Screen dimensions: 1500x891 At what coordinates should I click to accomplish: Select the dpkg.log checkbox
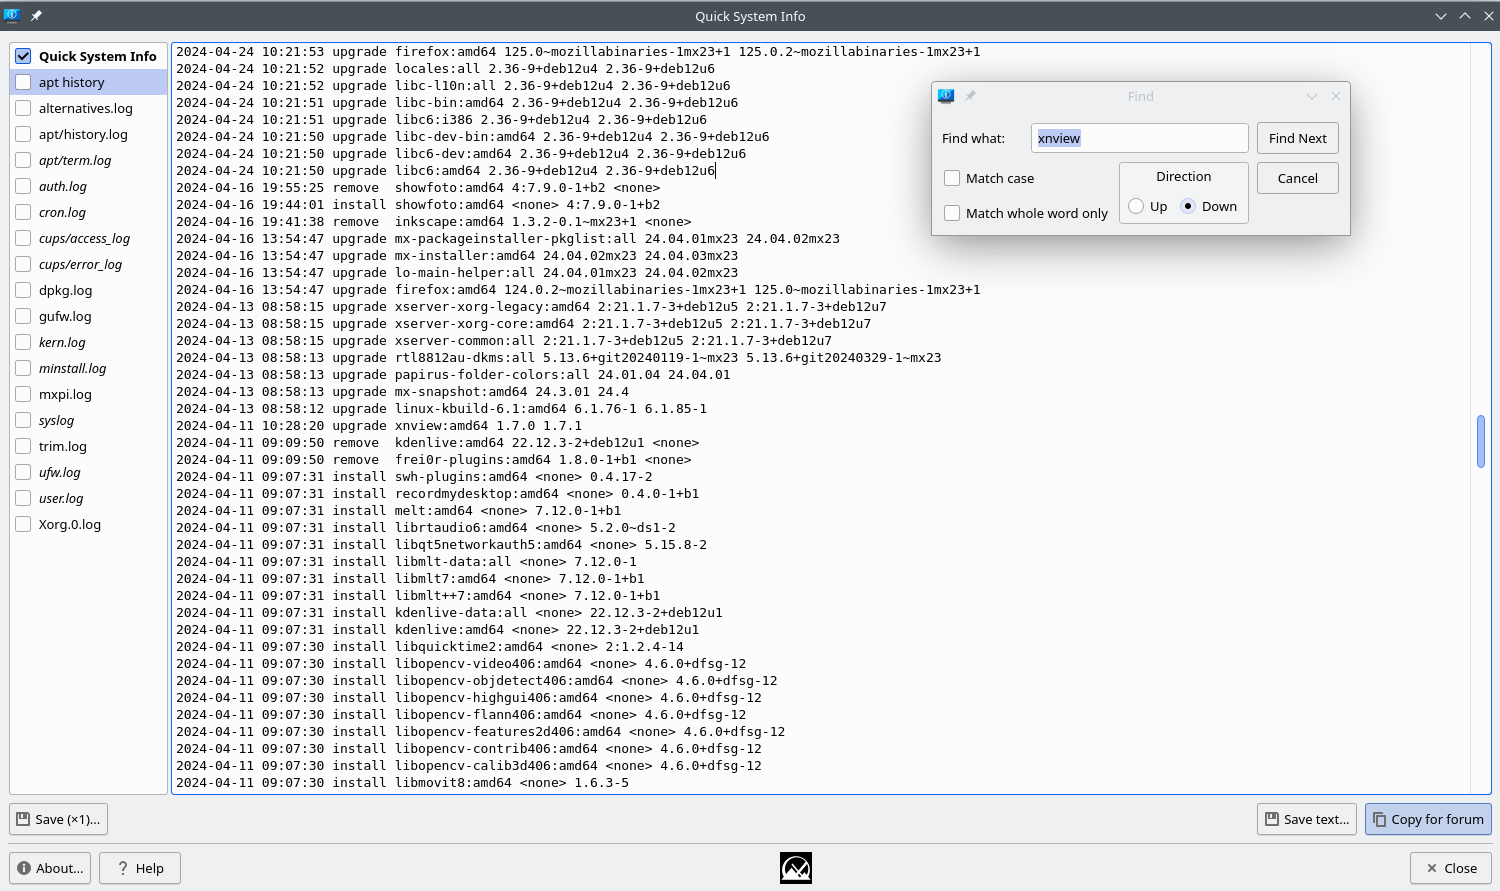pos(23,290)
